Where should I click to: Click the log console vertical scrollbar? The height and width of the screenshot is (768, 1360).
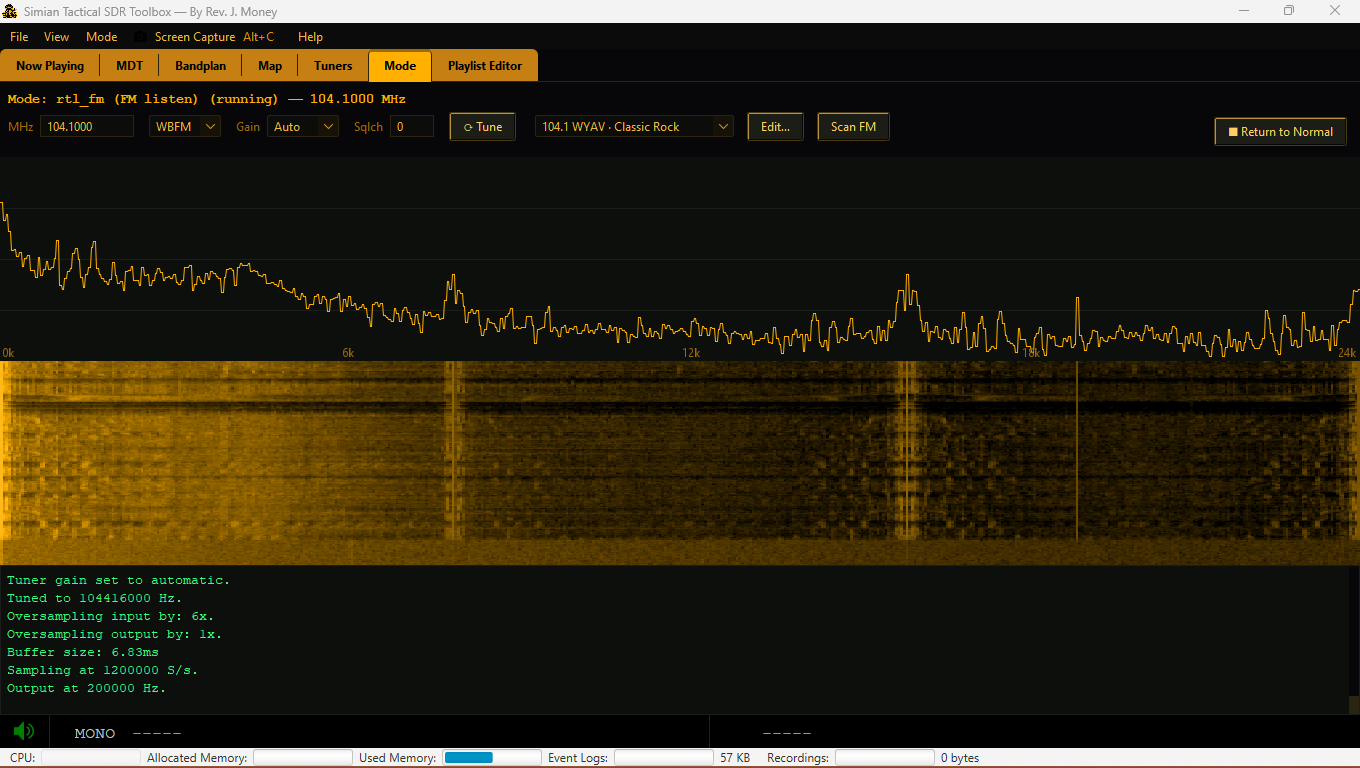pyautogui.click(x=1354, y=640)
